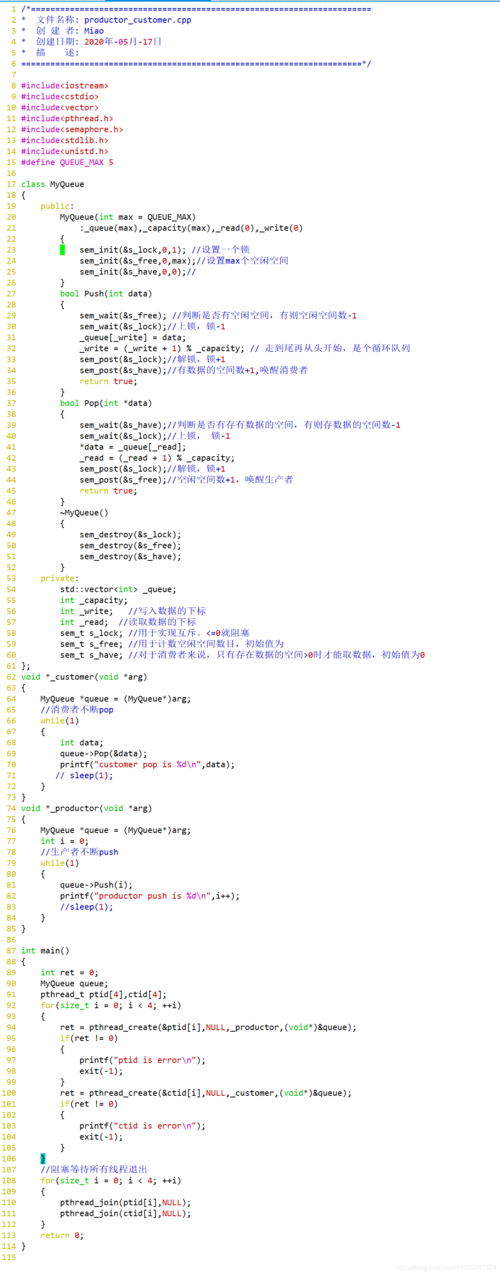Click the highlighted closing brace on line 106
Image resolution: width=500 pixels, height=1275 pixels.
[43, 1158]
